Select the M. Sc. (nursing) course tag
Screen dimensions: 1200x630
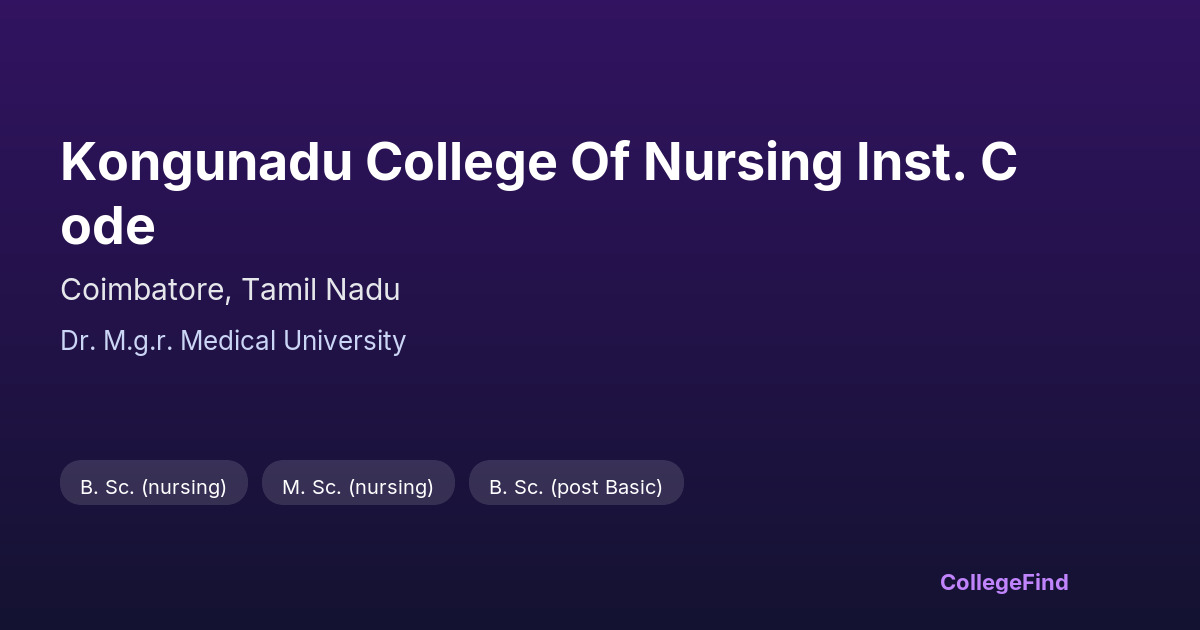point(358,487)
